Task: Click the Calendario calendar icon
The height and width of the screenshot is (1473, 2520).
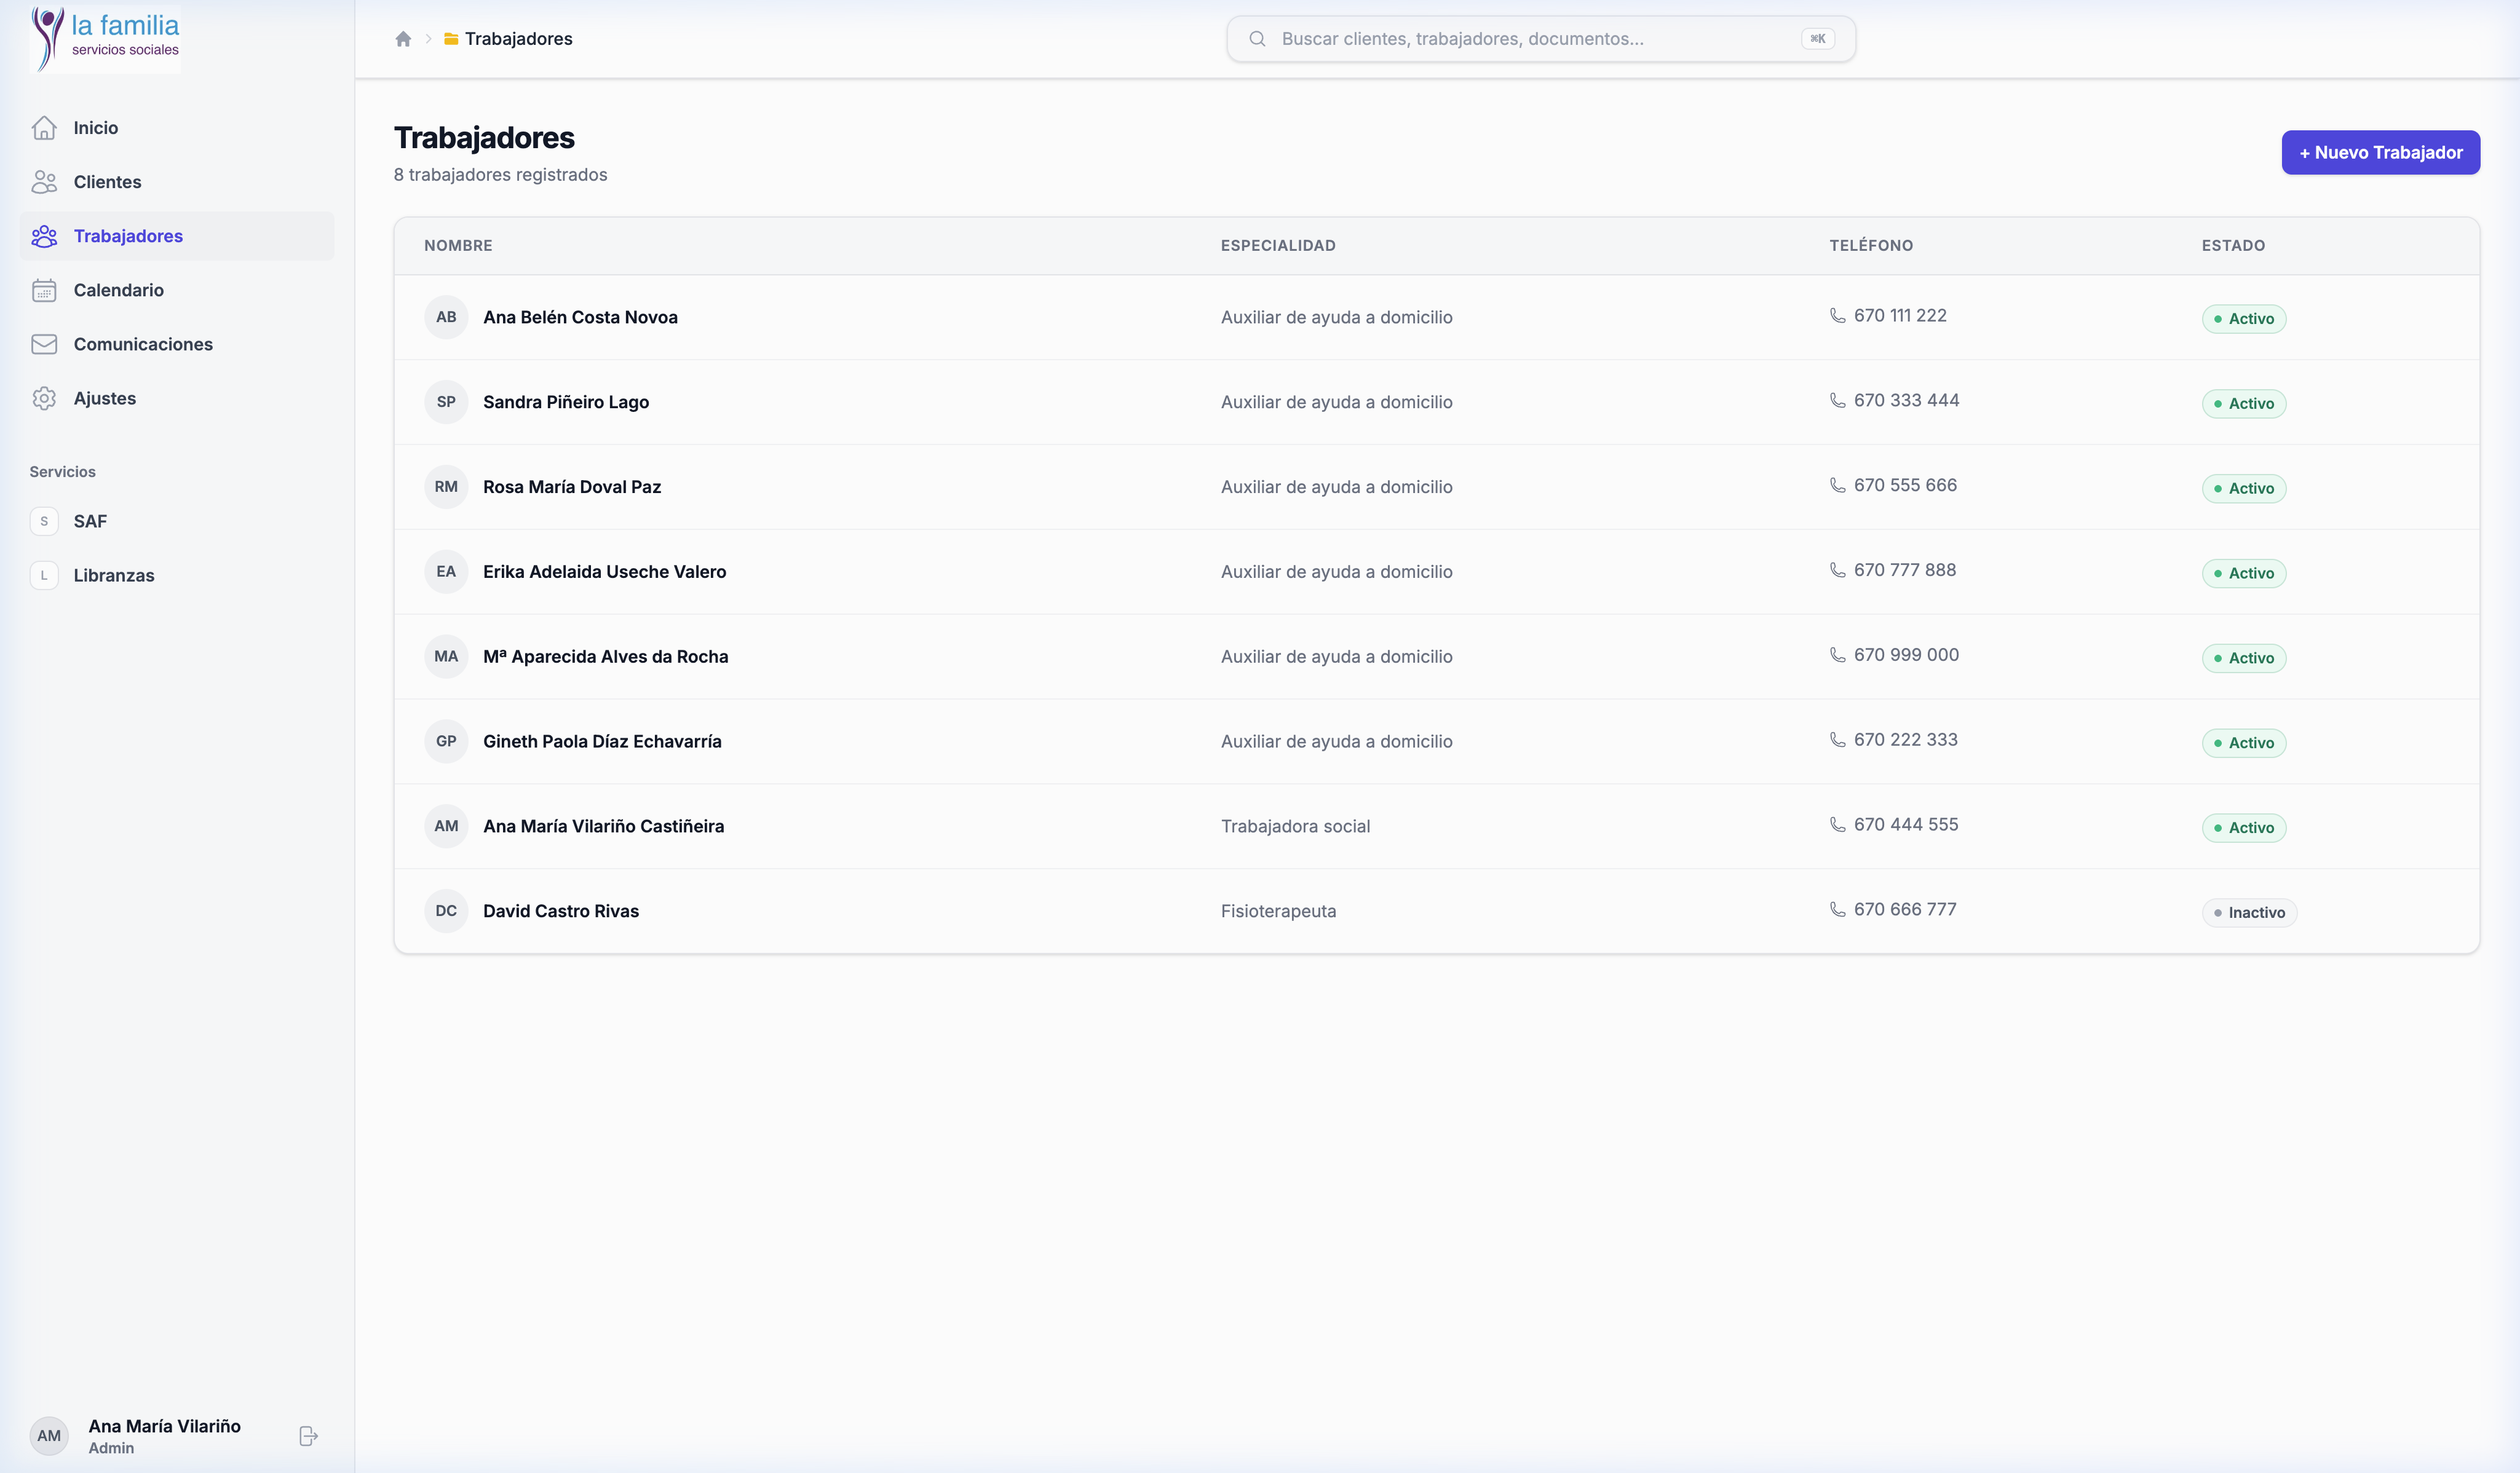Action: [44, 290]
